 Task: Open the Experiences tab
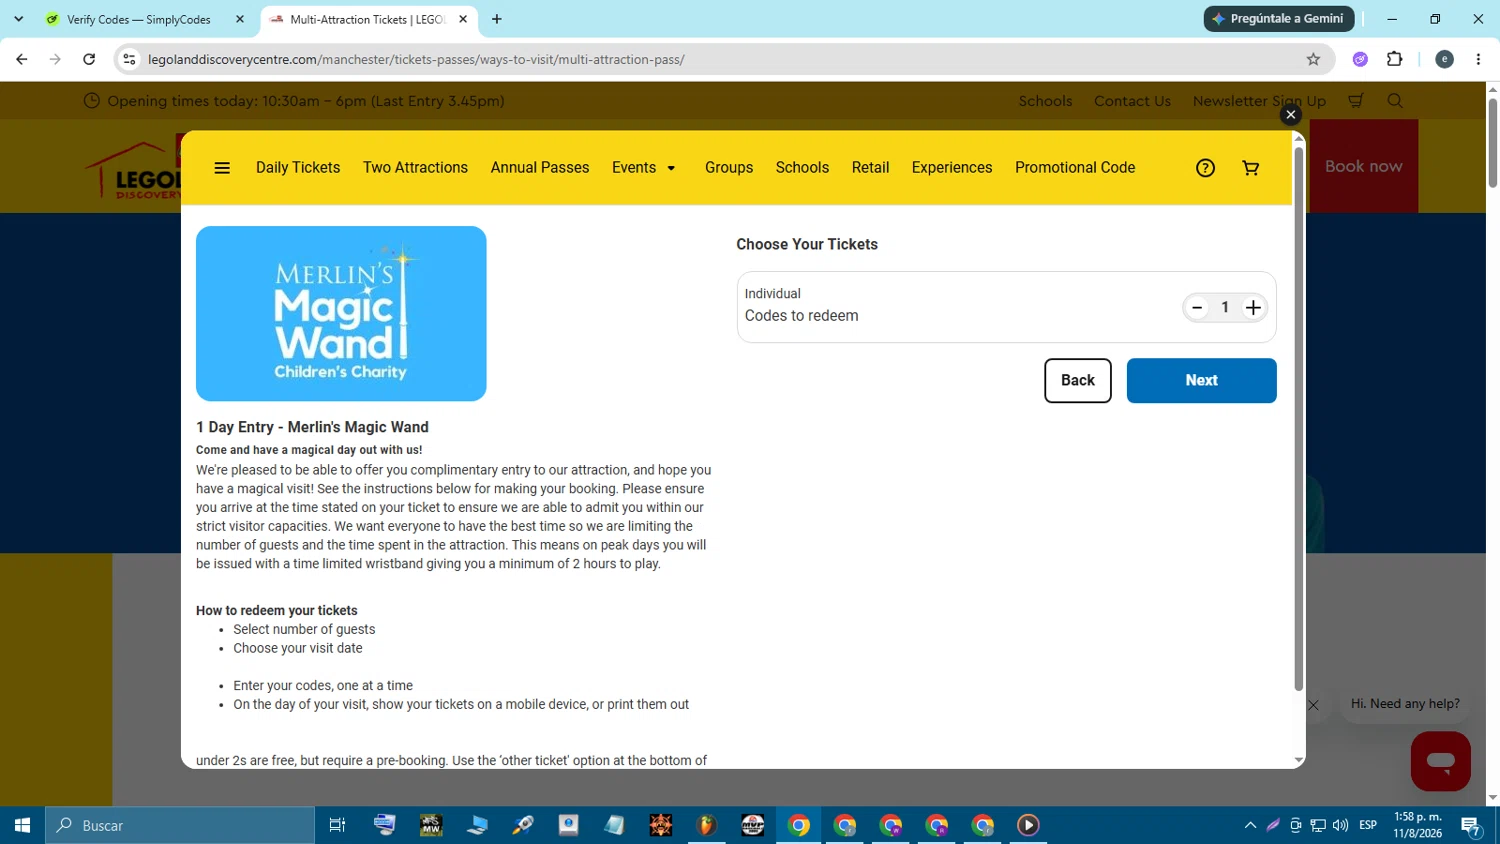[x=952, y=168]
